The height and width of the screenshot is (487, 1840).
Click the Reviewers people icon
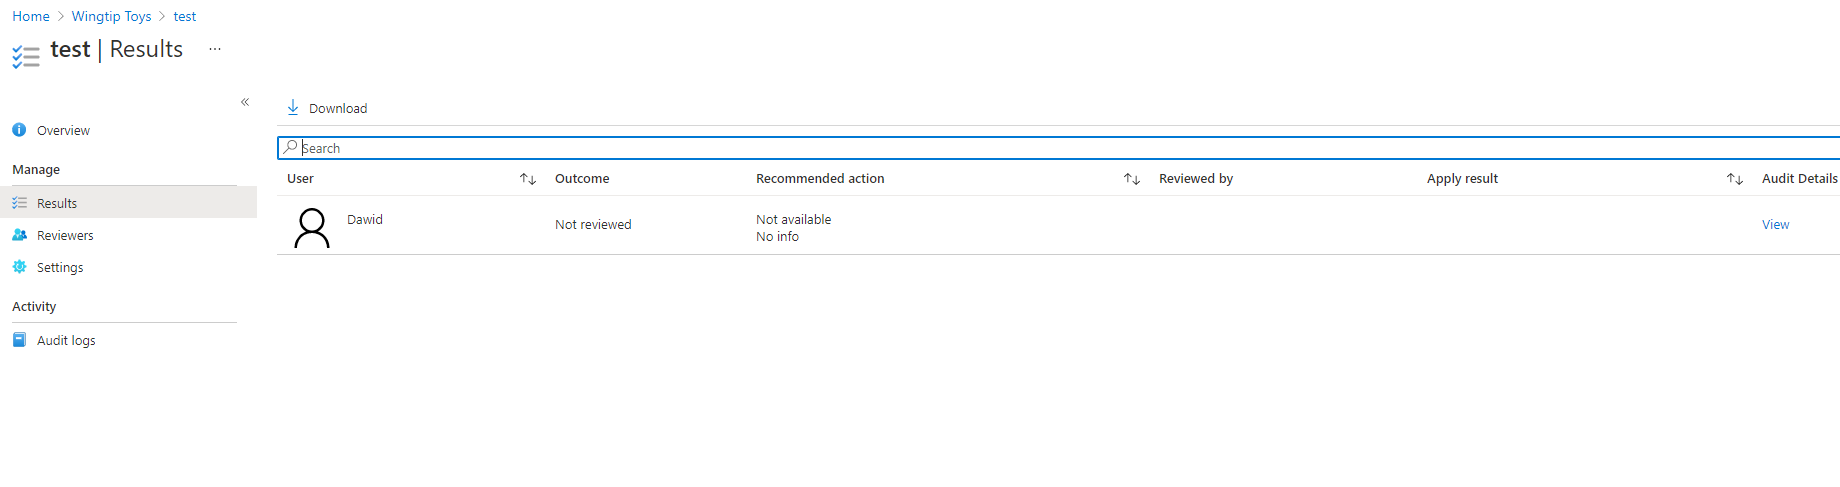pyautogui.click(x=19, y=235)
